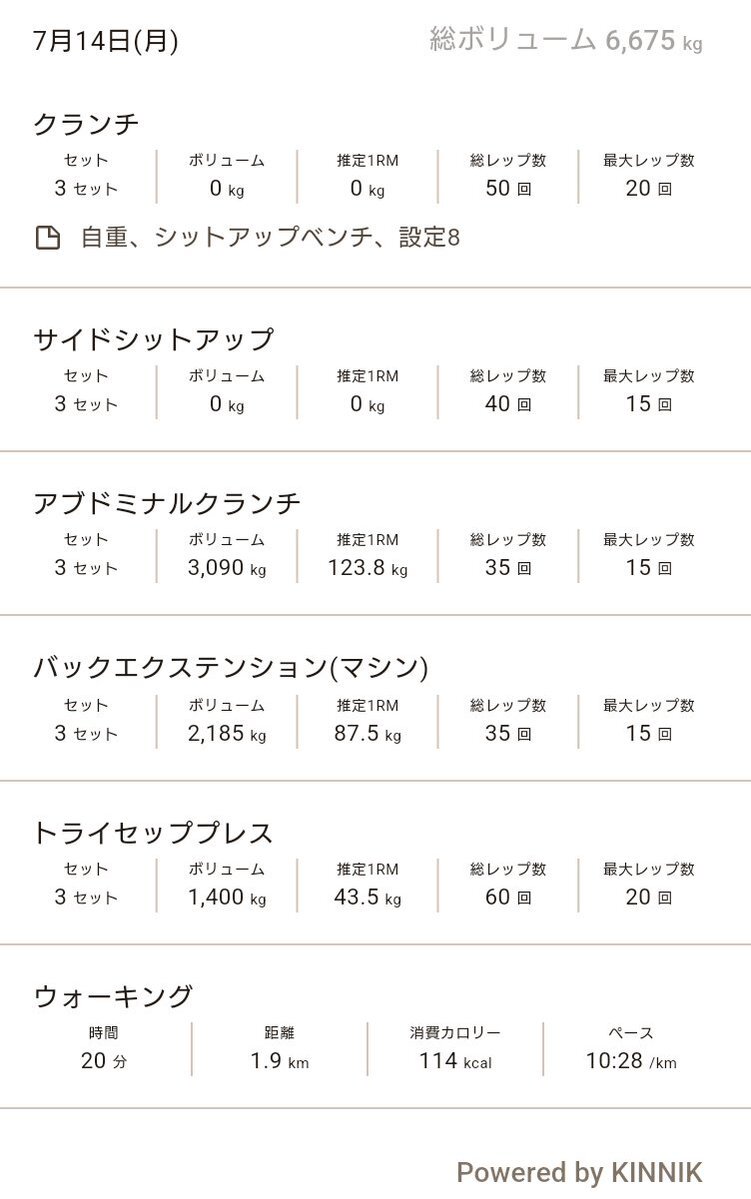Viewport: 751px width, 1199px height.
Task: Click the クランチ total reps 50 回
Action: (x=509, y=188)
